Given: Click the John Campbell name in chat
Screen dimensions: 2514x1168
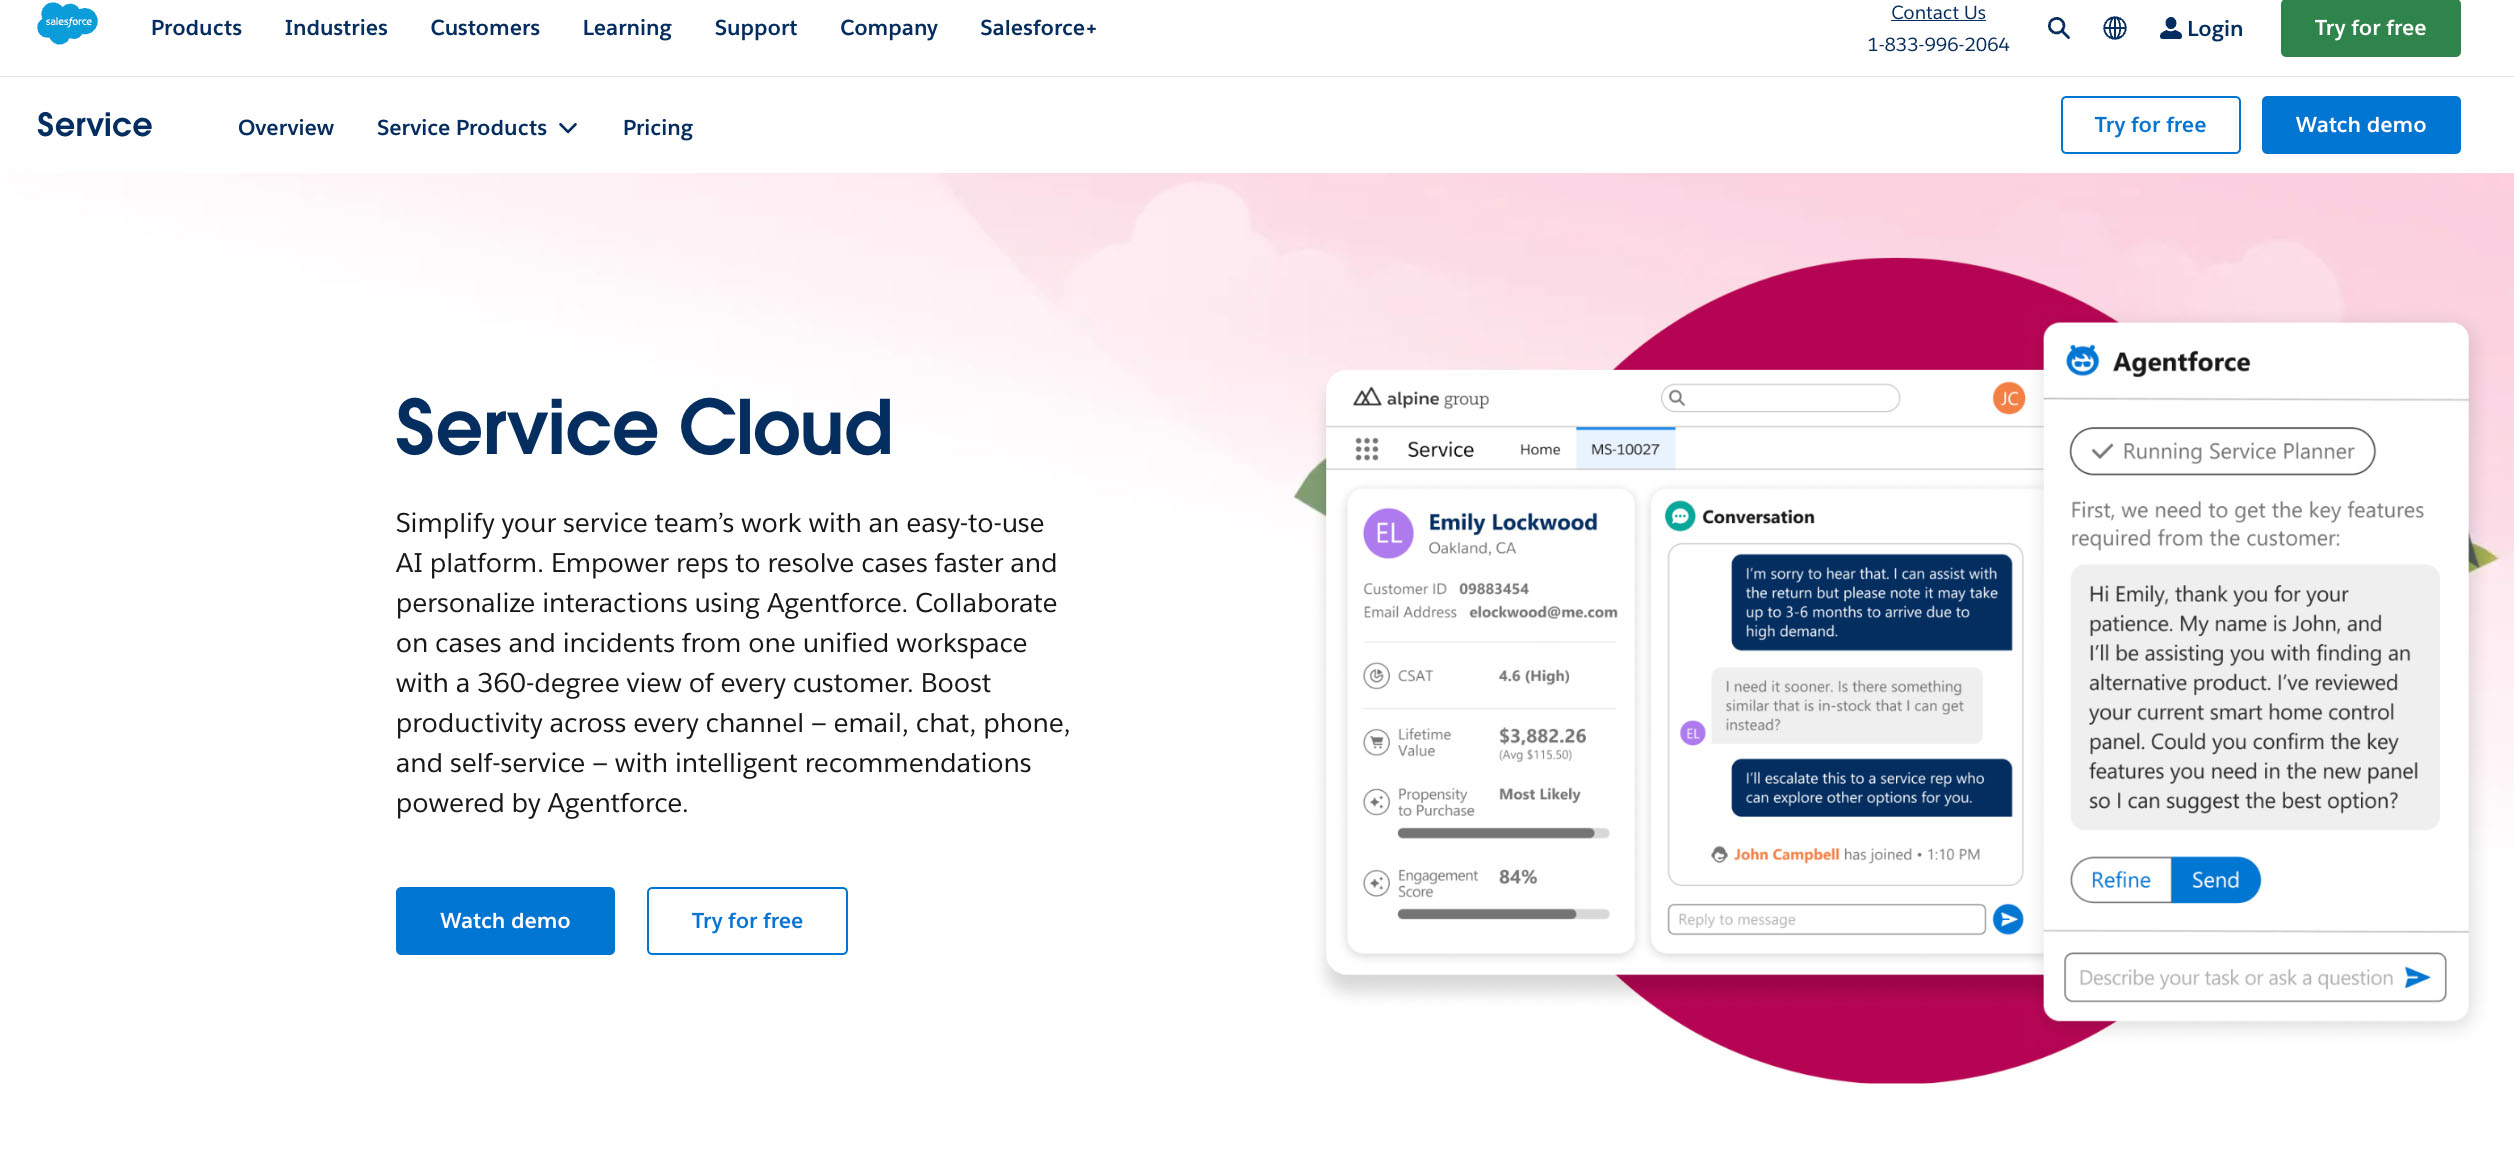Looking at the screenshot, I should tap(1786, 854).
